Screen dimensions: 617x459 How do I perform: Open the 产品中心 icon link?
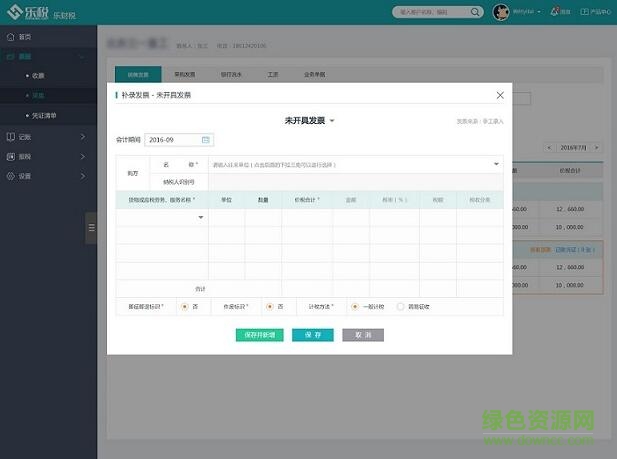pos(584,12)
